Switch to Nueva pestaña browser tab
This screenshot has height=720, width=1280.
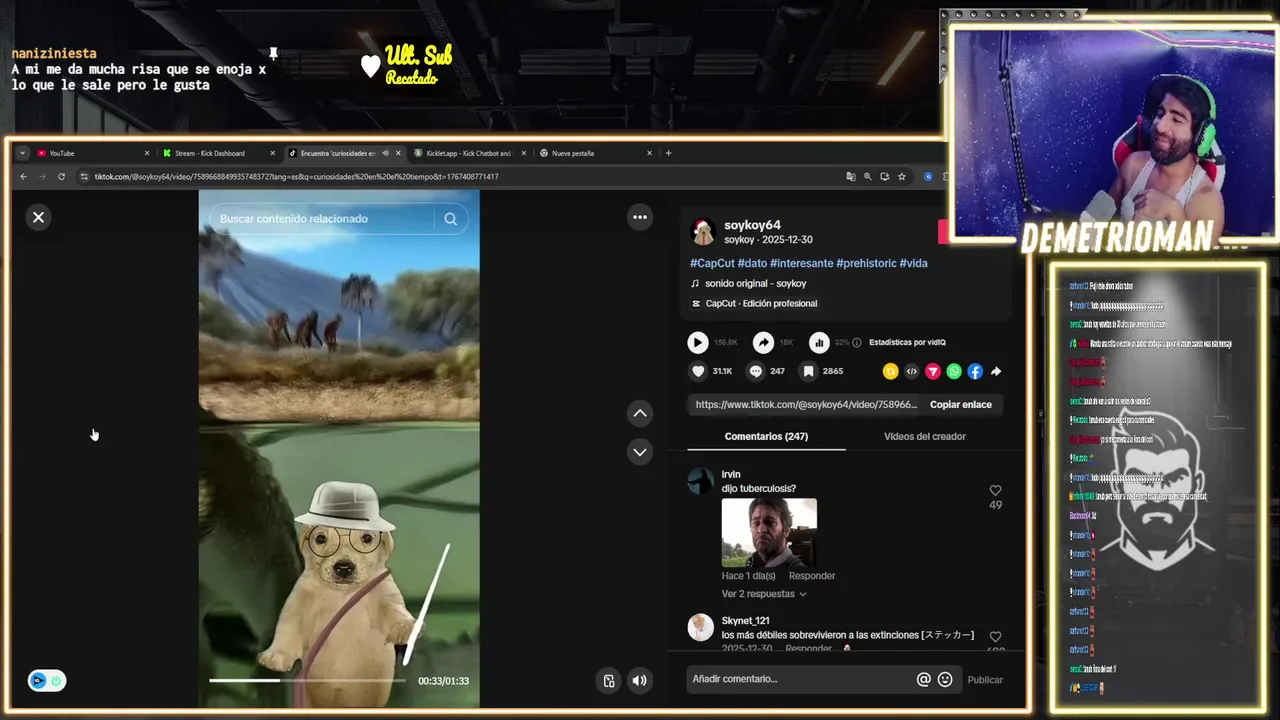pyautogui.click(x=595, y=153)
